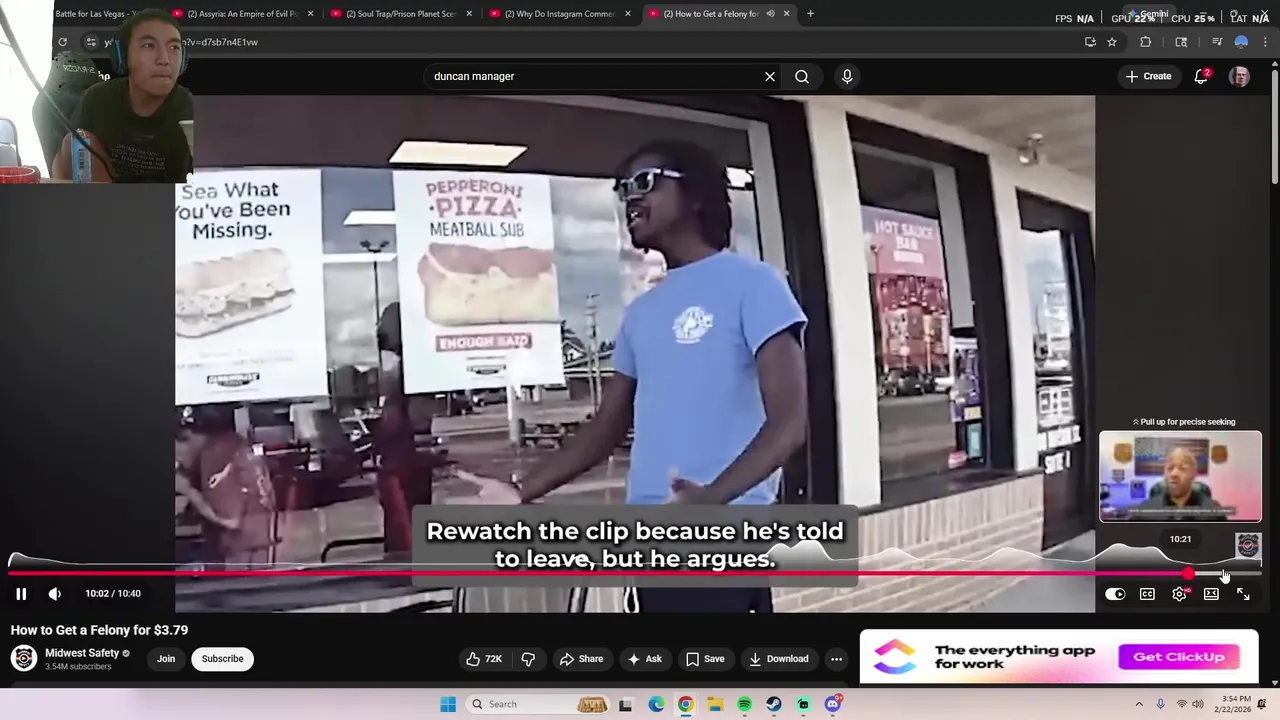Open the Chrome extensions puzzle icon
1280x720 pixels.
click(1146, 42)
